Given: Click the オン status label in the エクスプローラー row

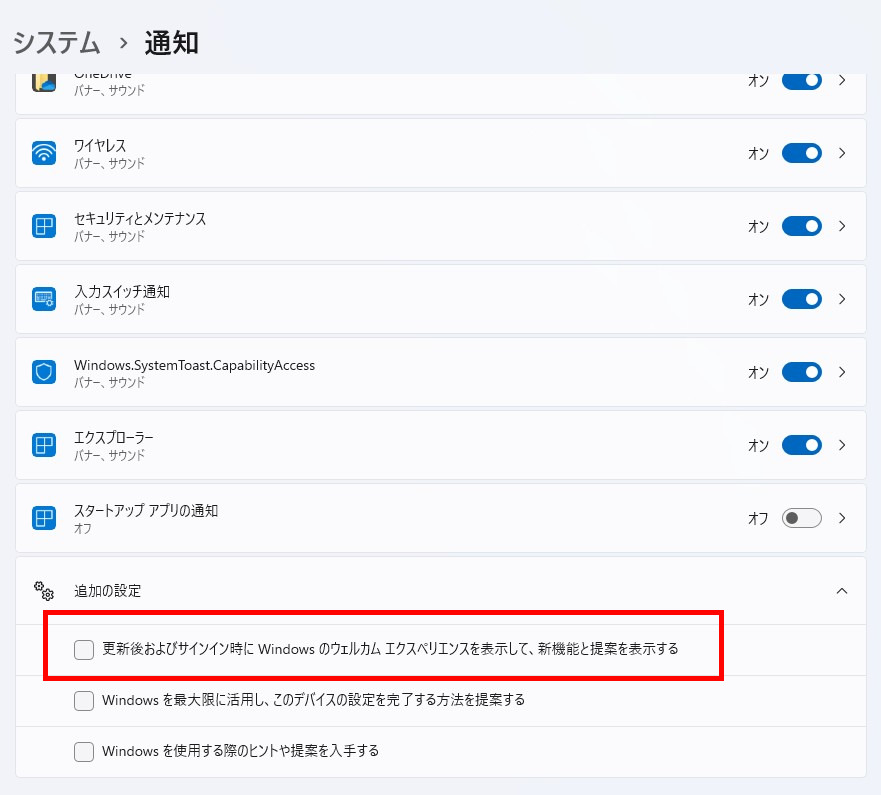Looking at the screenshot, I should [x=759, y=446].
